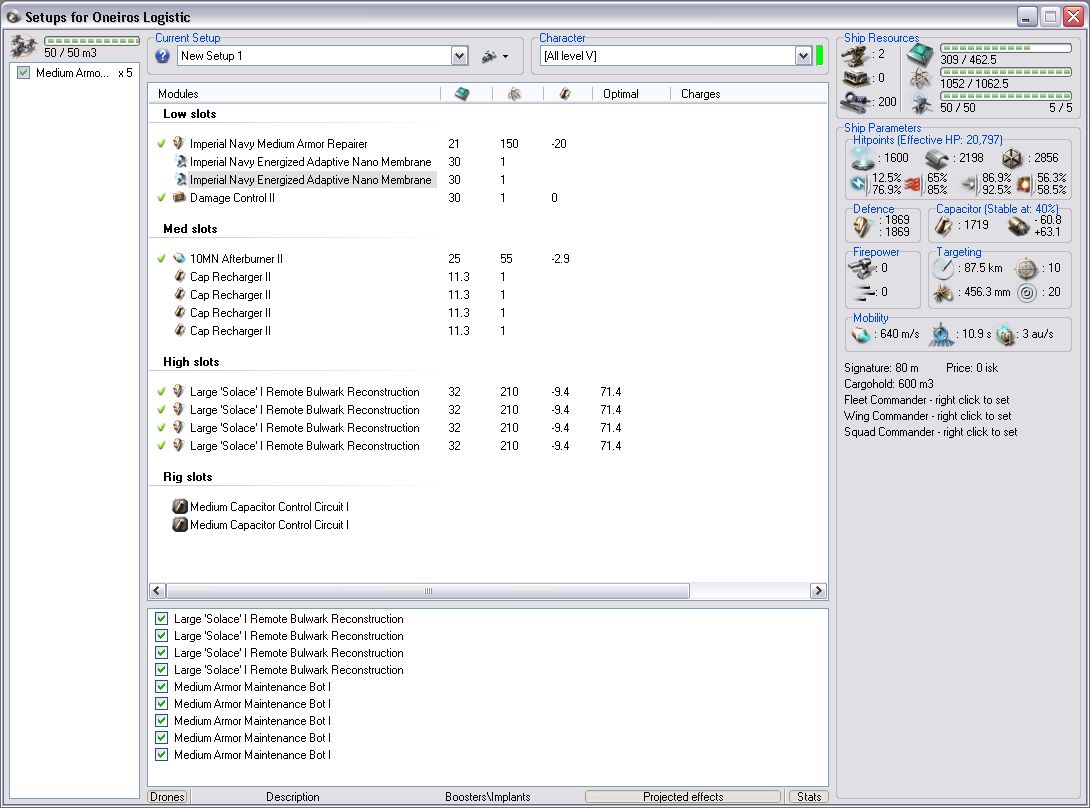Toggle the last Medium Armor Maintenance Bot I checkbox
The height and width of the screenshot is (808, 1090).
(161, 754)
